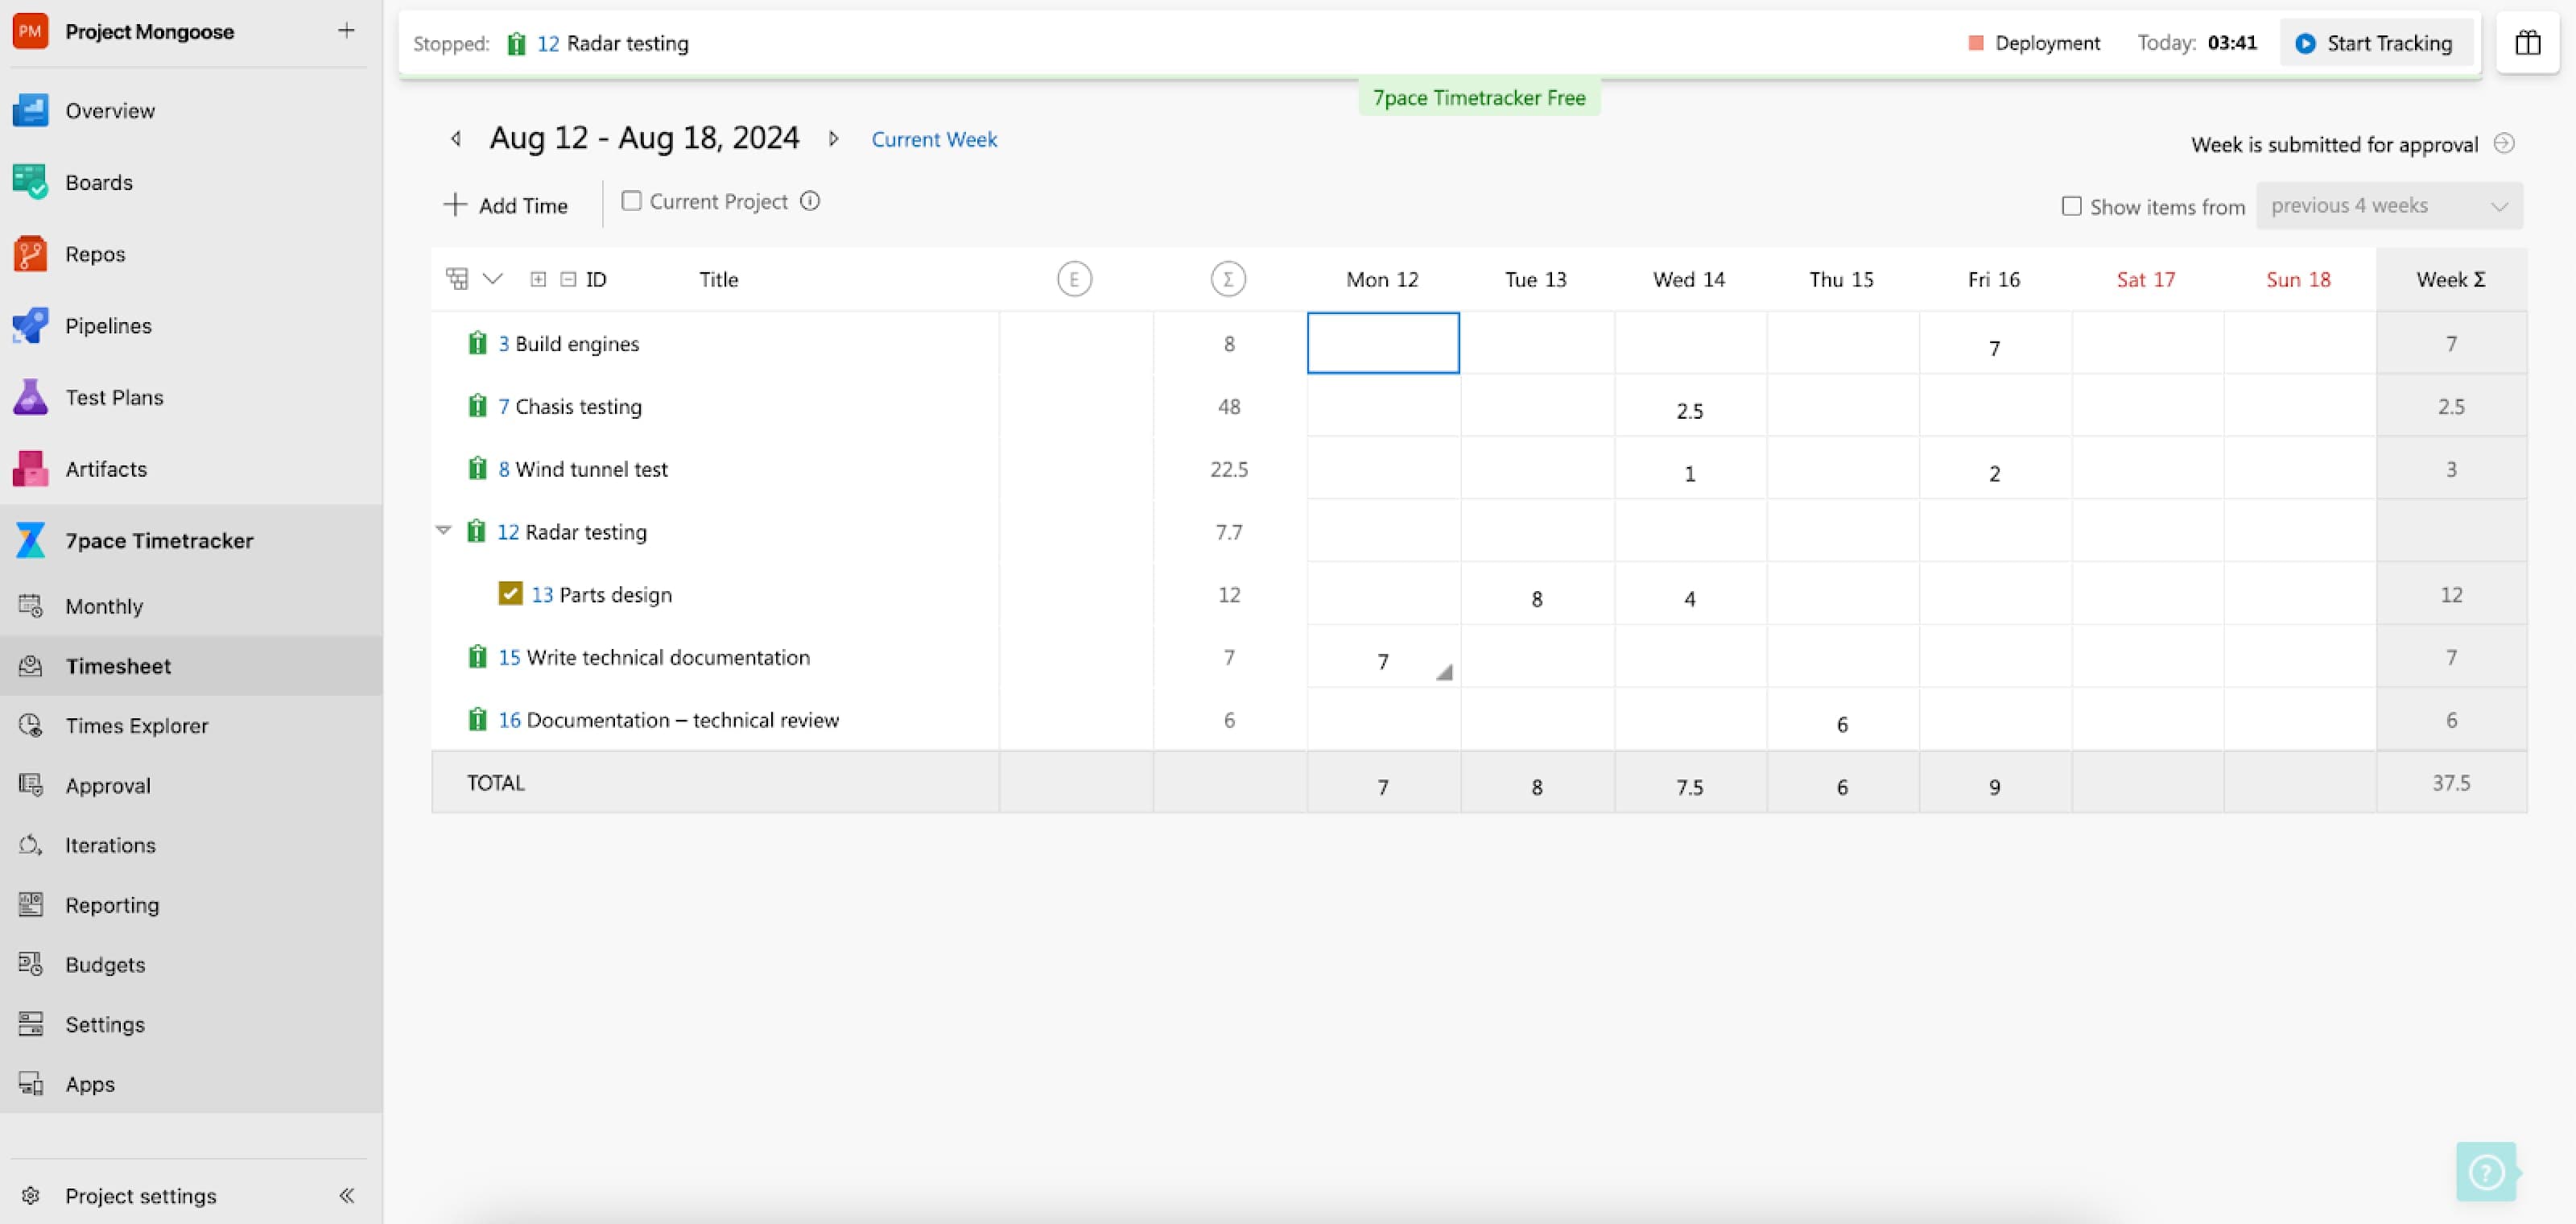This screenshot has width=2576, height=1224.
Task: Expand all rows with plus box icon
Action: click(x=538, y=279)
